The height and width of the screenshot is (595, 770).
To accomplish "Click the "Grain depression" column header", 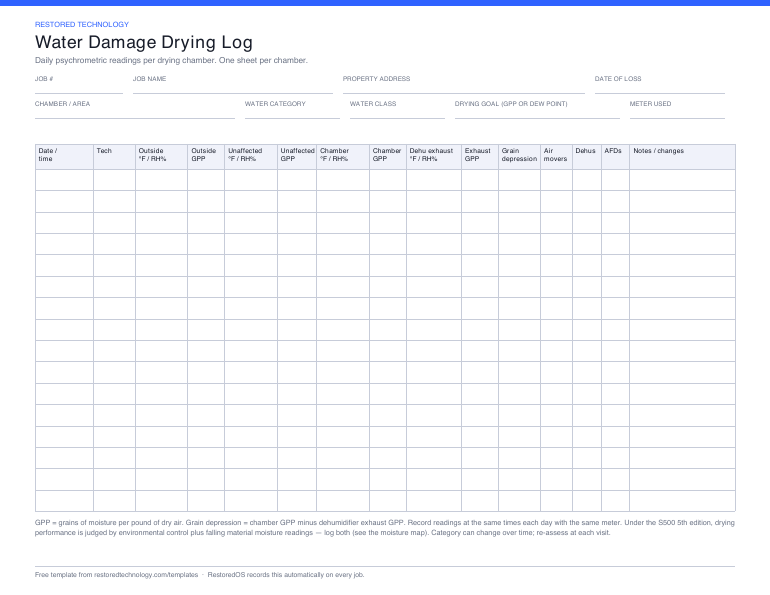I will click(520, 157).
